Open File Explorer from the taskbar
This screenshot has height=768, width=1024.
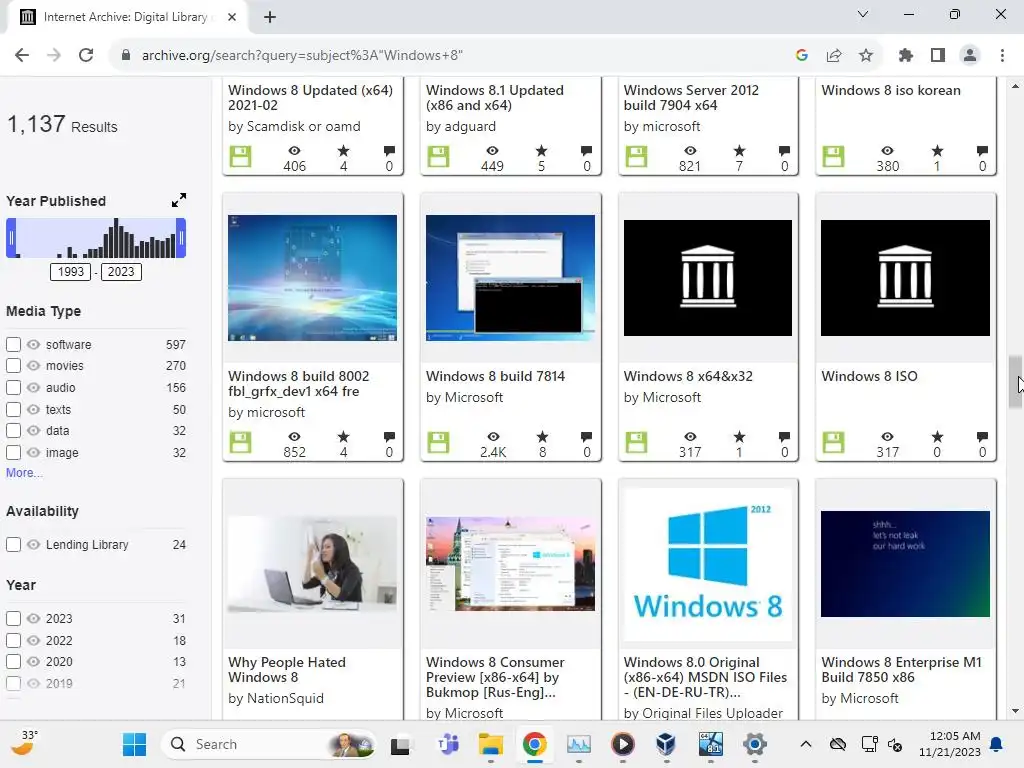click(490, 744)
